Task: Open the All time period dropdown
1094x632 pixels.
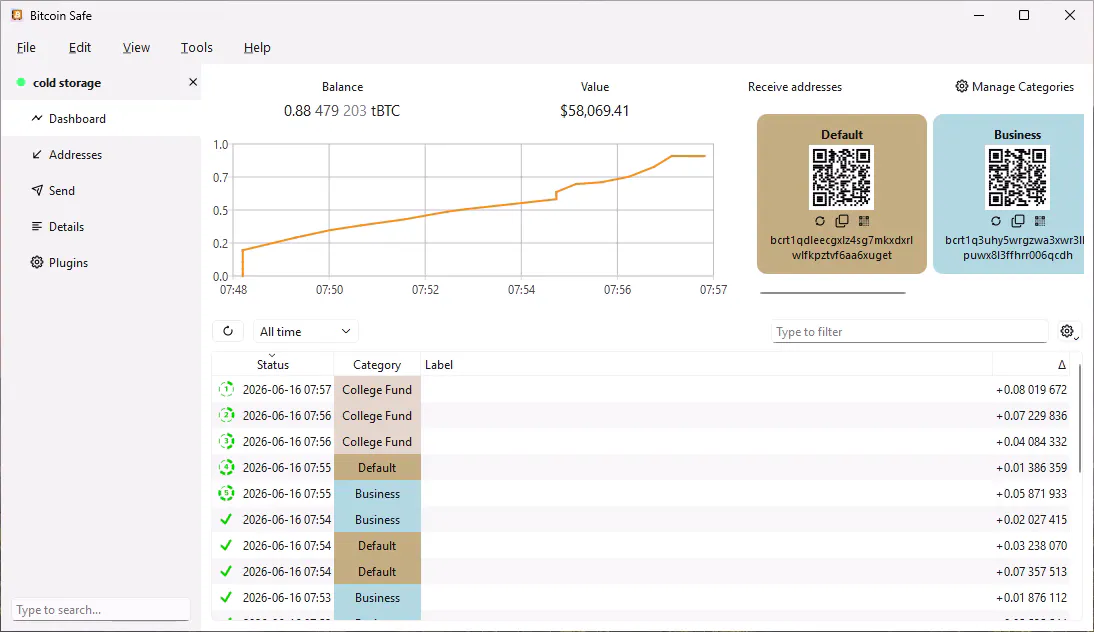Action: [306, 331]
